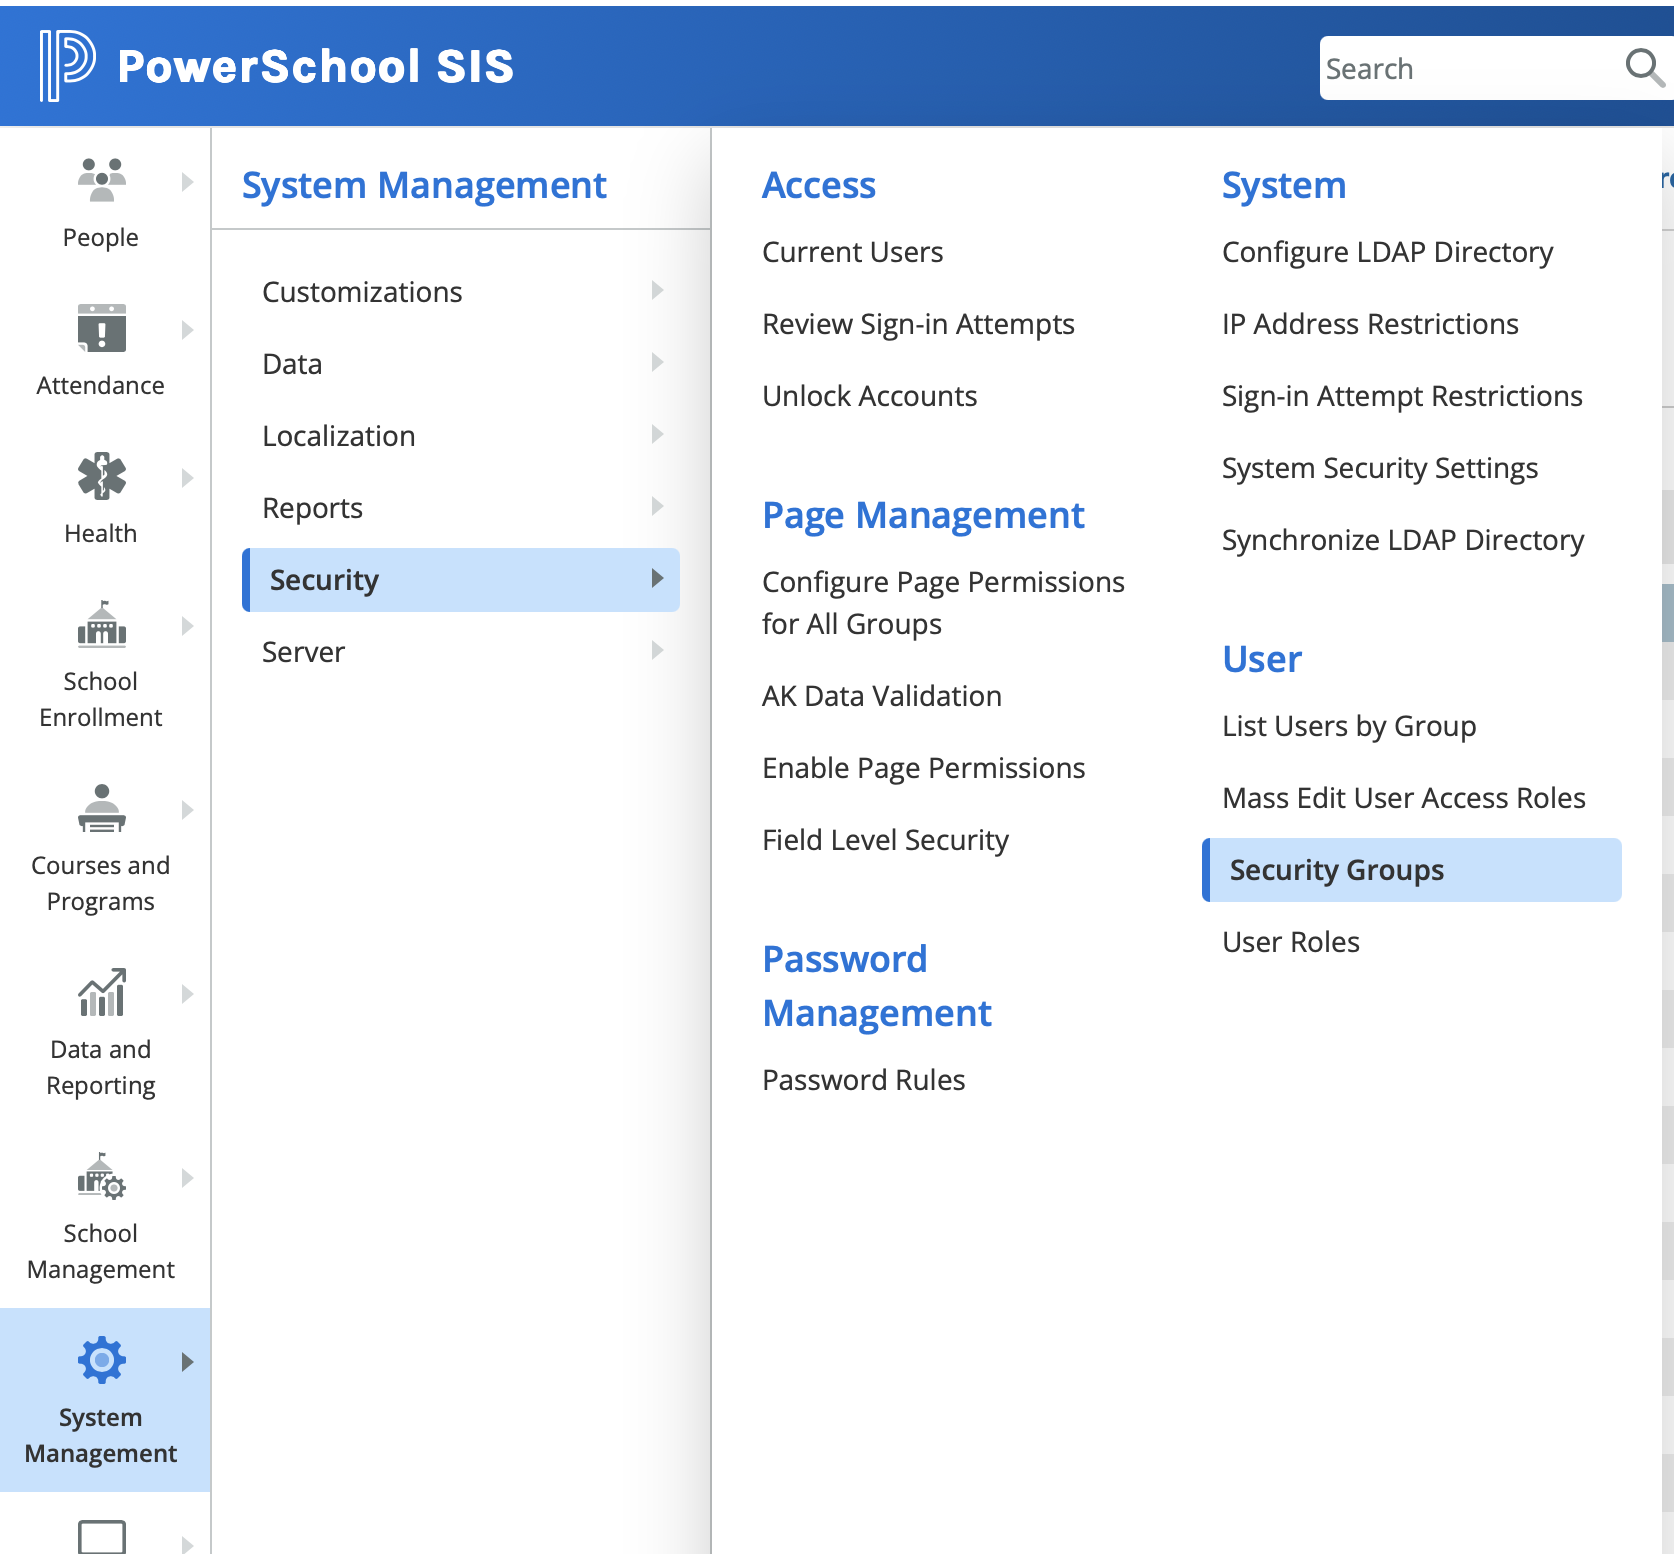Open the Customizations menu item
This screenshot has height=1554, width=1674.
[x=461, y=292]
